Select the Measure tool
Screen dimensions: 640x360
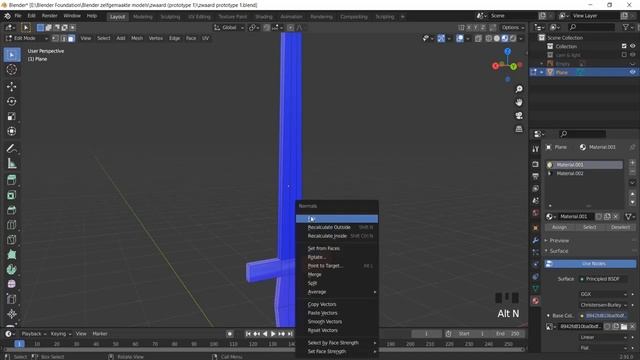pyautogui.click(x=12, y=164)
